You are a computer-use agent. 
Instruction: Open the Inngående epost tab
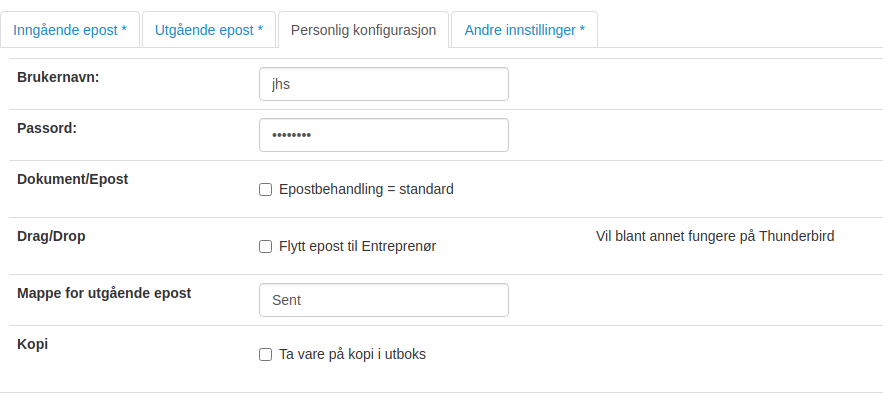click(x=70, y=30)
